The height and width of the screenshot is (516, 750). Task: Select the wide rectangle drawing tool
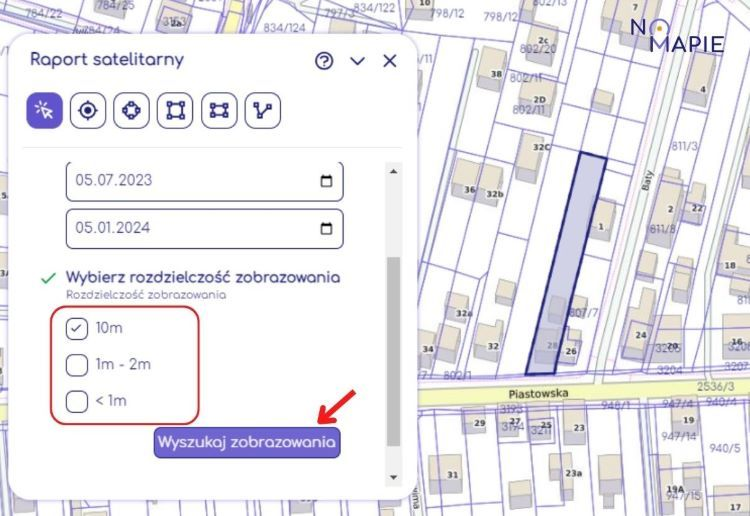click(x=219, y=110)
